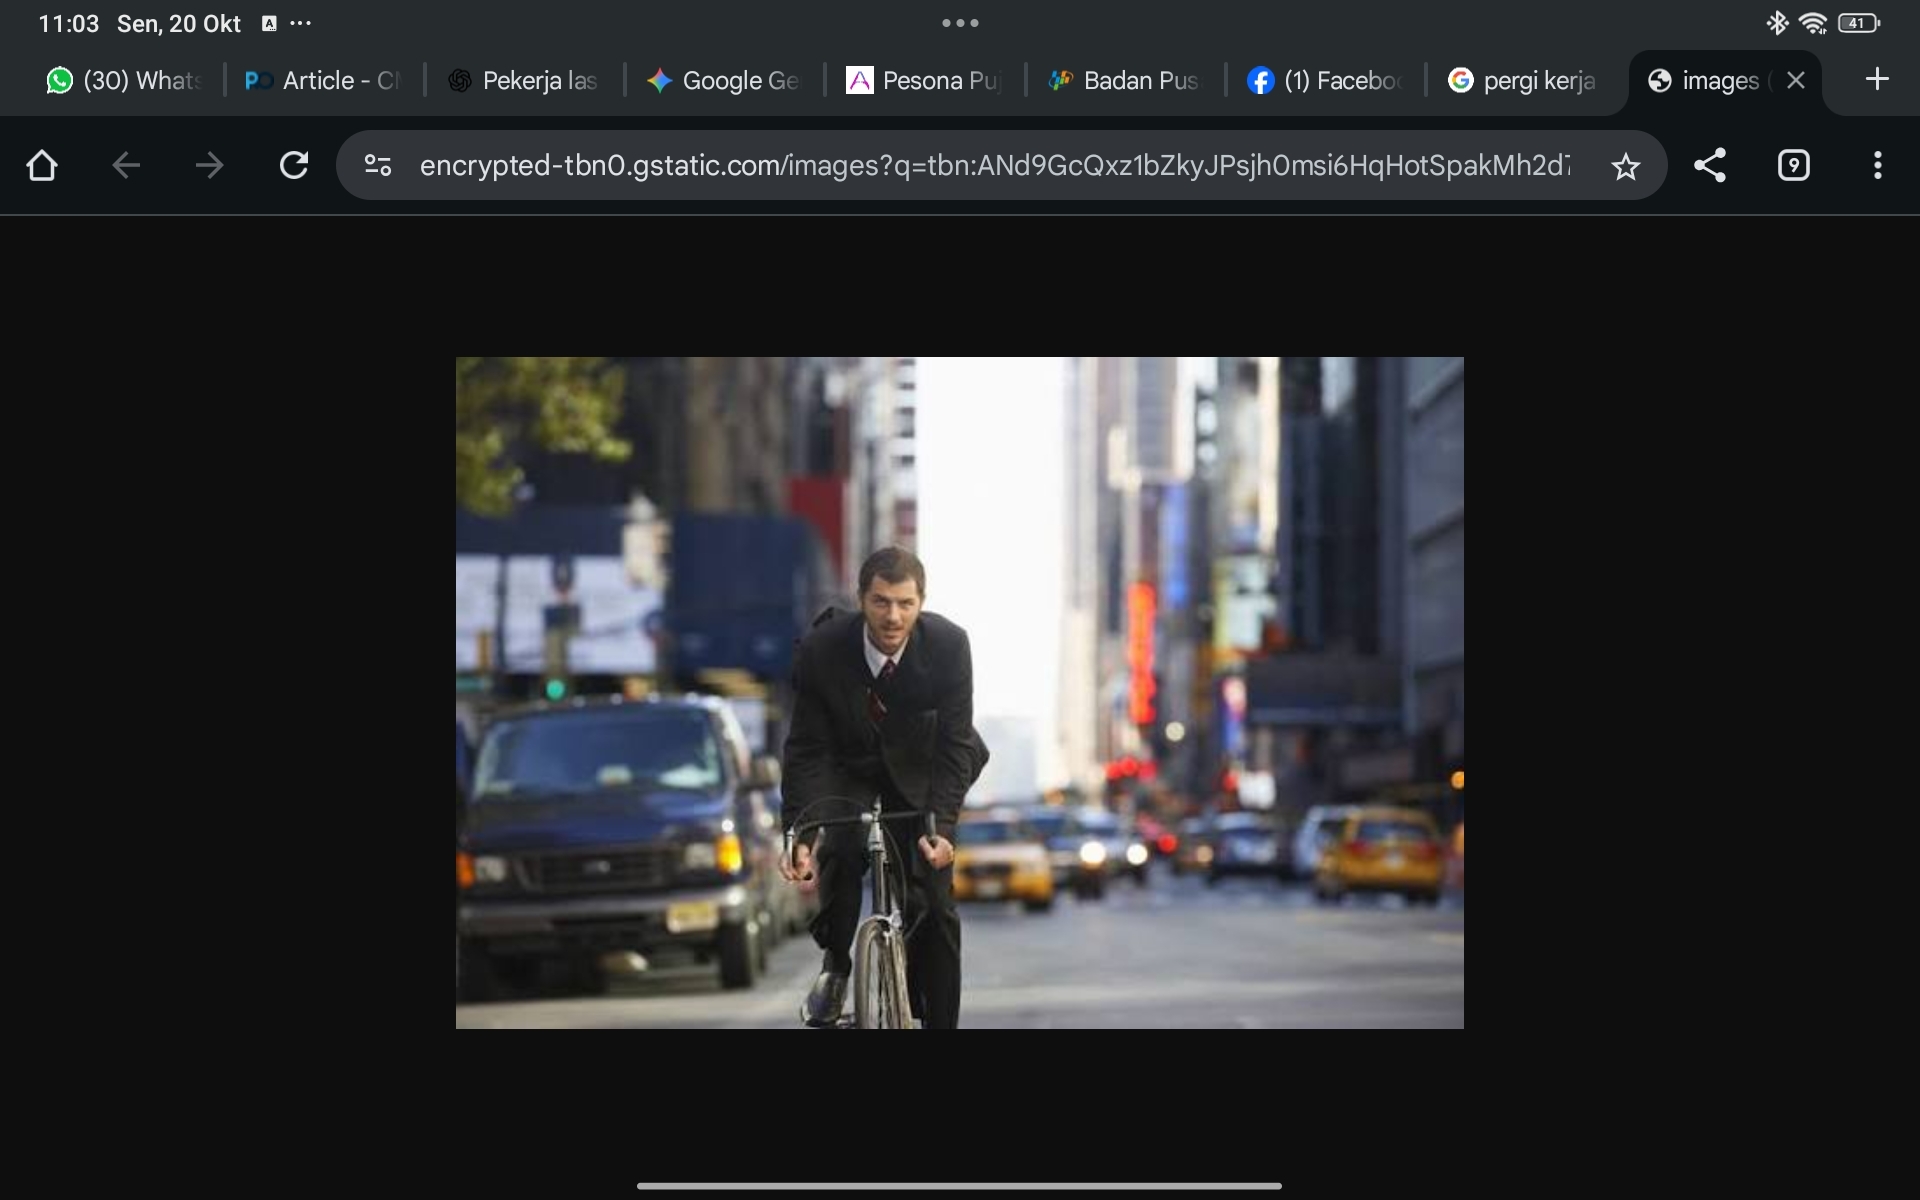Tap the bottom navigation gesture bar
This screenshot has height=1200, width=1920.
click(x=959, y=1186)
